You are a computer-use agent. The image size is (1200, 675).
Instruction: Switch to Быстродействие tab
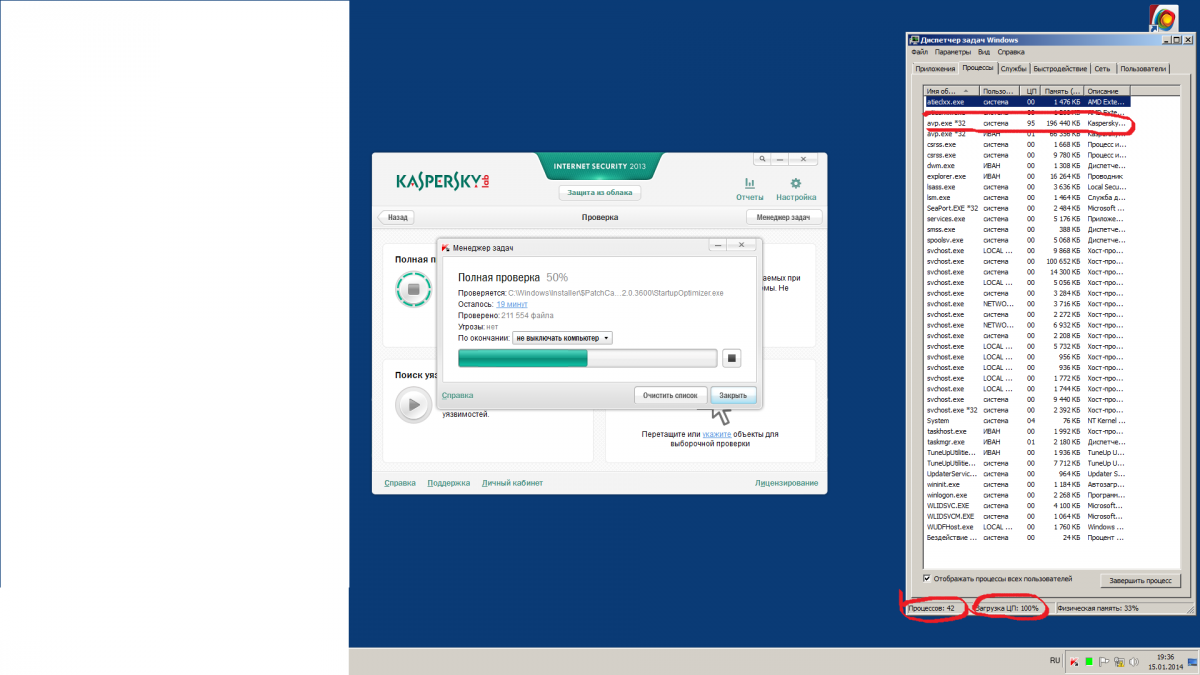coord(1060,69)
